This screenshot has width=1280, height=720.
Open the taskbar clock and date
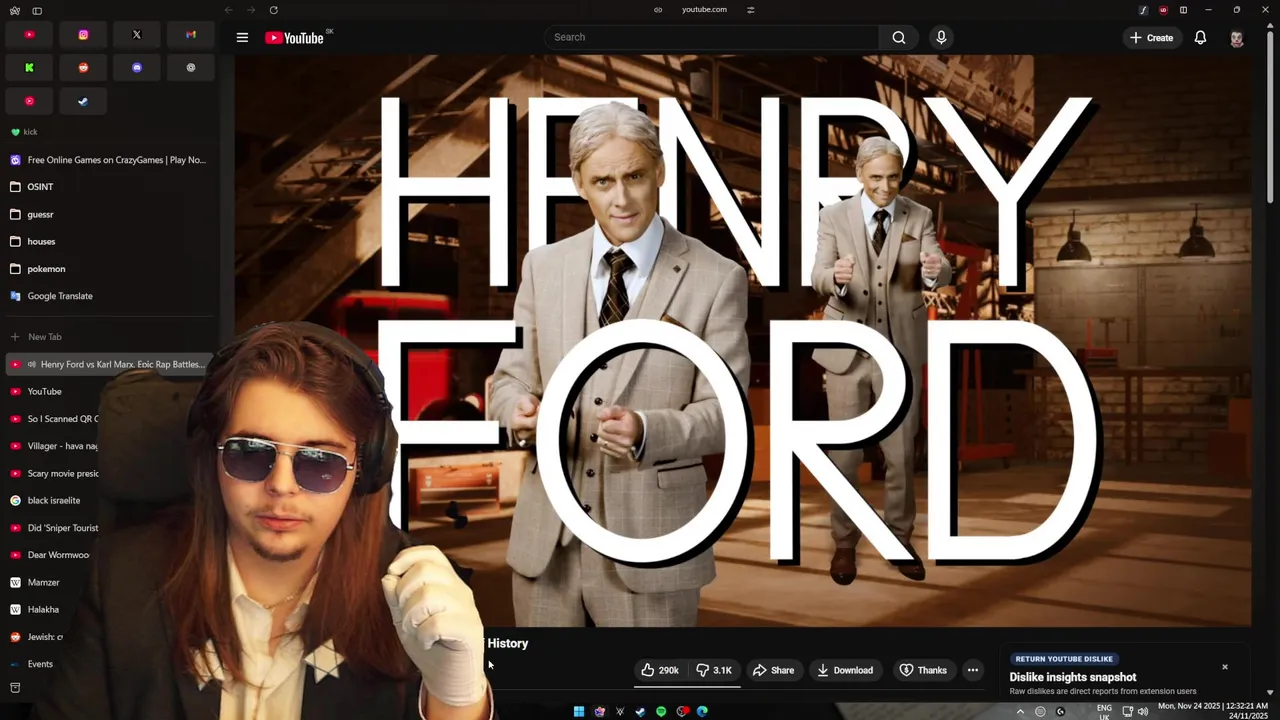tap(1213, 711)
